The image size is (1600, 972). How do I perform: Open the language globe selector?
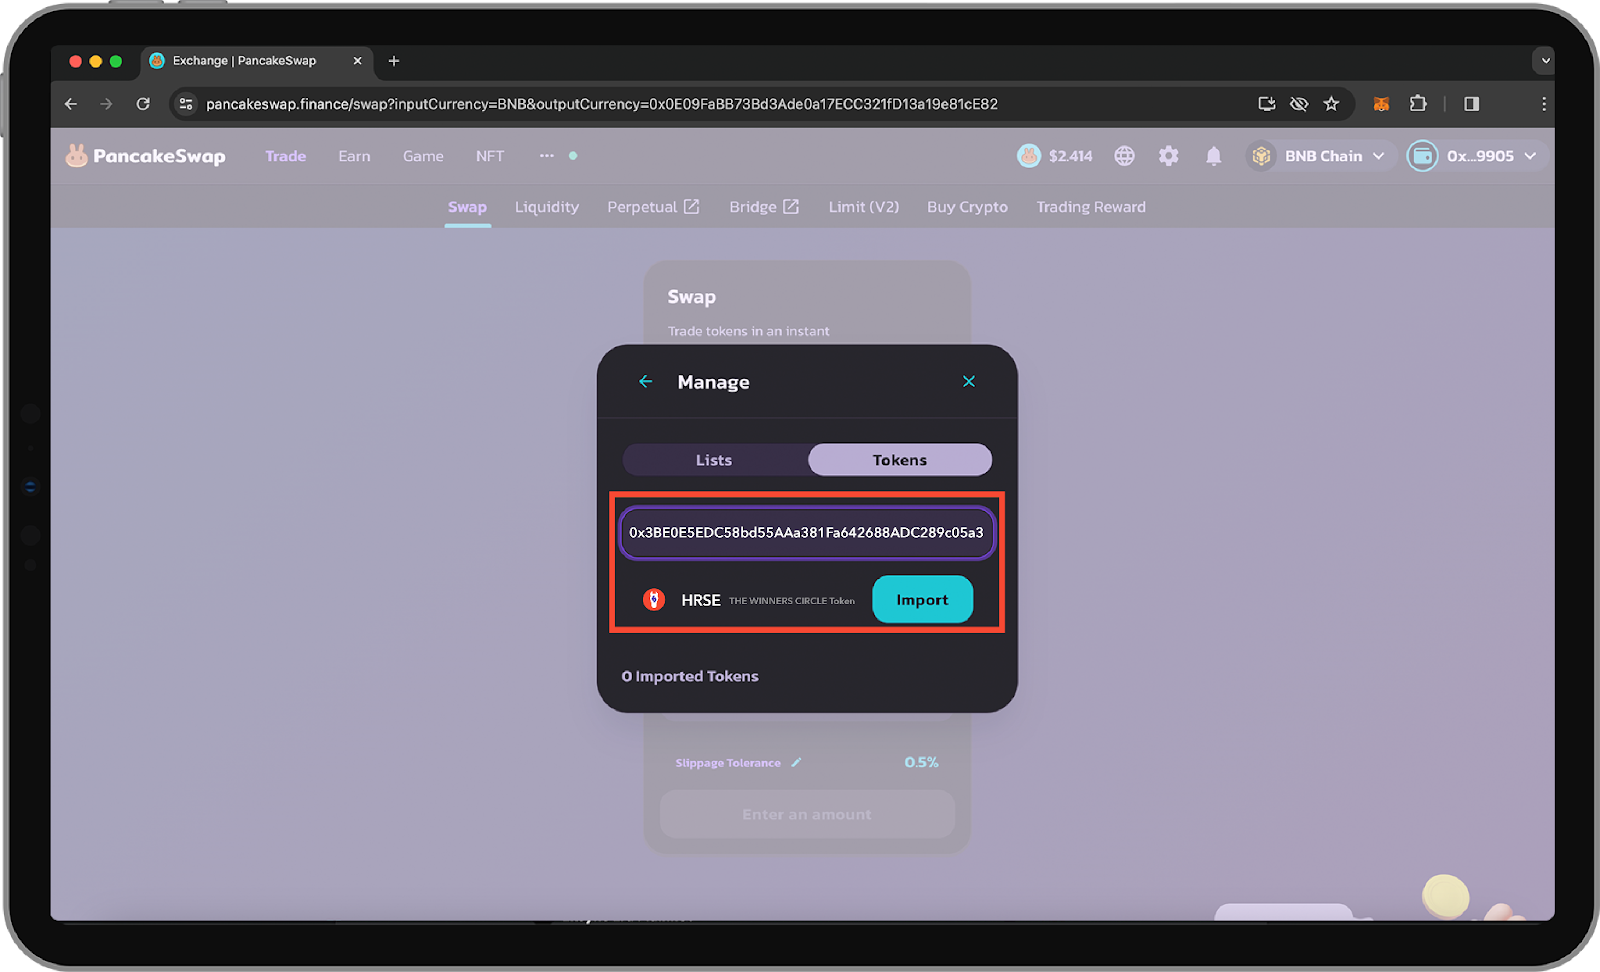[x=1125, y=156]
